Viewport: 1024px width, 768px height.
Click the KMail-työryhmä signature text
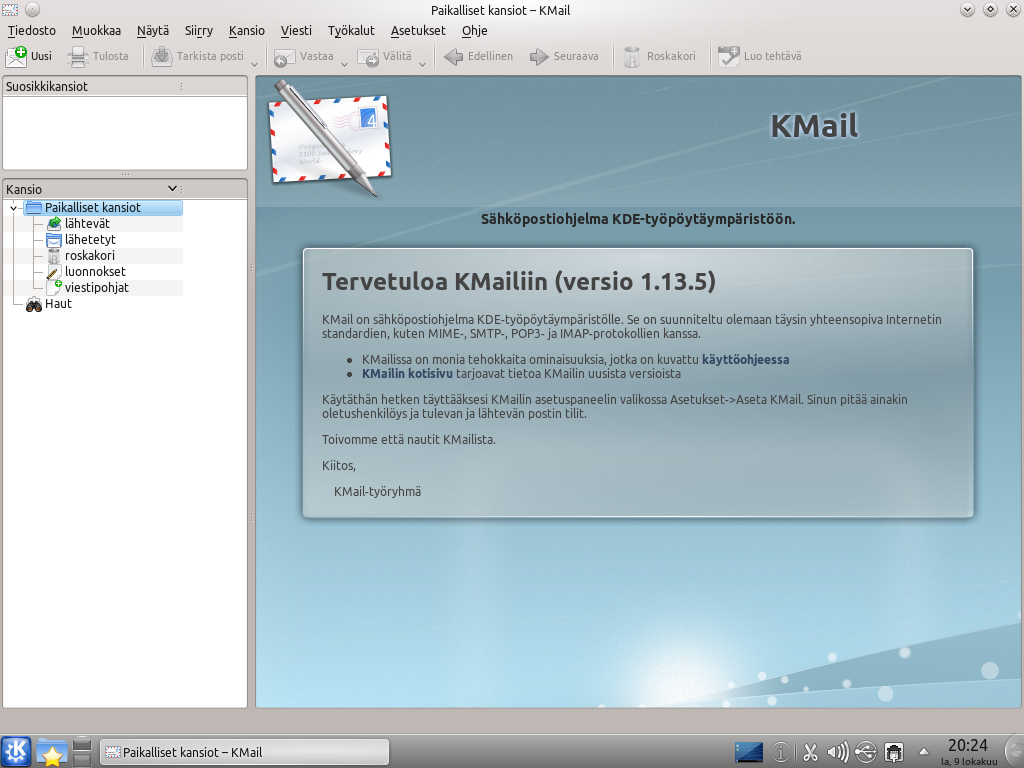click(x=377, y=492)
